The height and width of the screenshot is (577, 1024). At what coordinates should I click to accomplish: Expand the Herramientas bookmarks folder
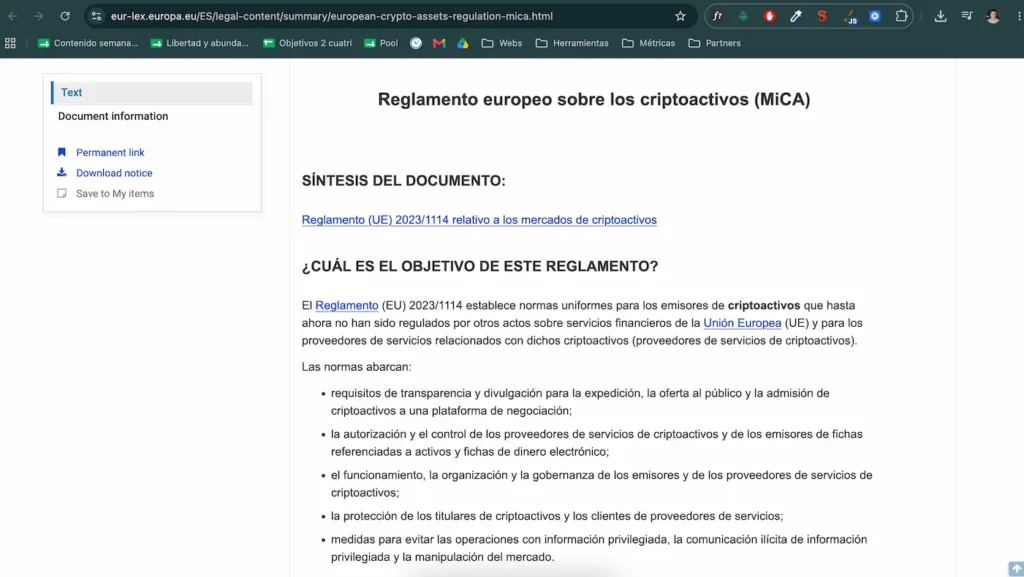[x=572, y=43]
